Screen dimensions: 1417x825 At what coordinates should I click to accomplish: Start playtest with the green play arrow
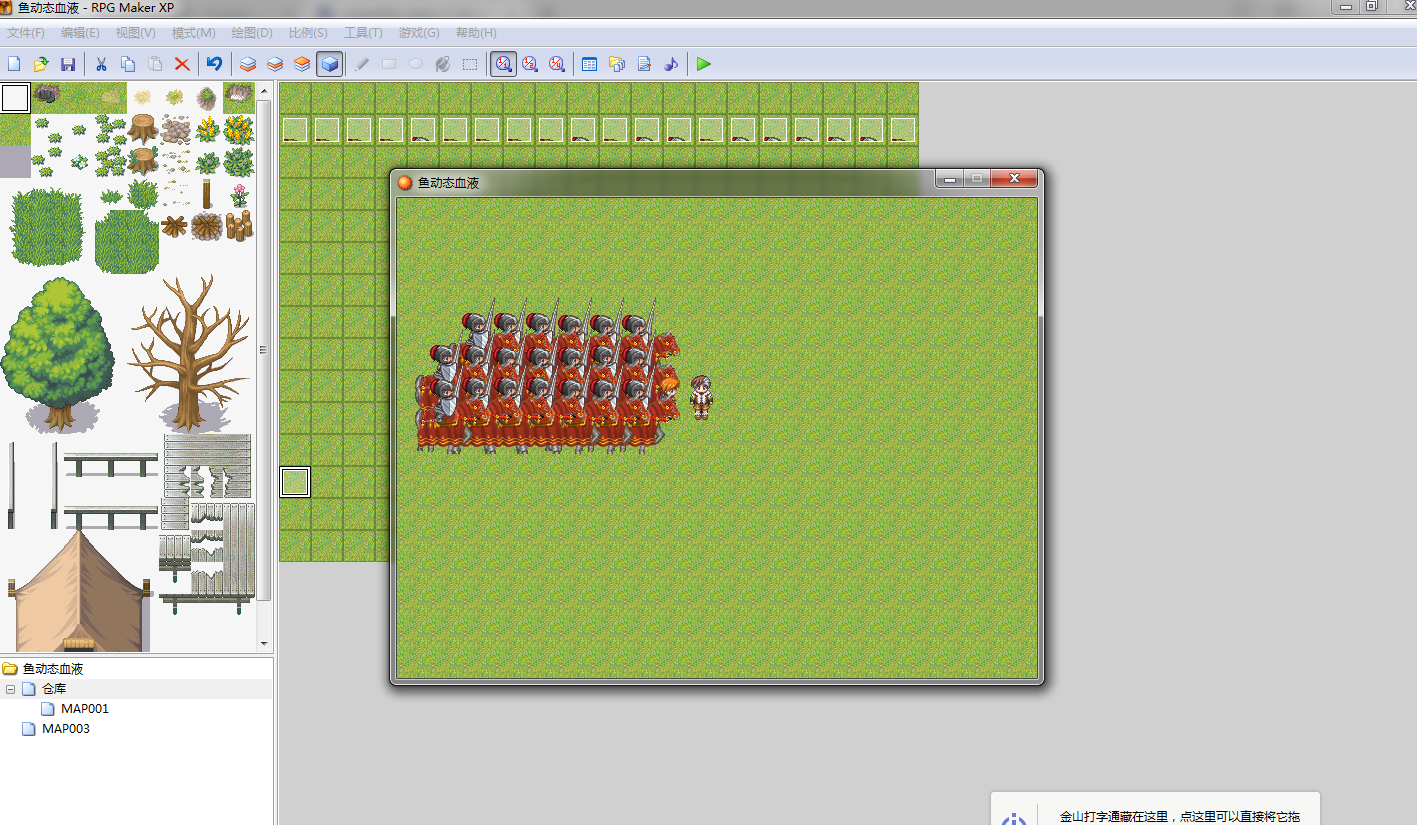tap(704, 64)
